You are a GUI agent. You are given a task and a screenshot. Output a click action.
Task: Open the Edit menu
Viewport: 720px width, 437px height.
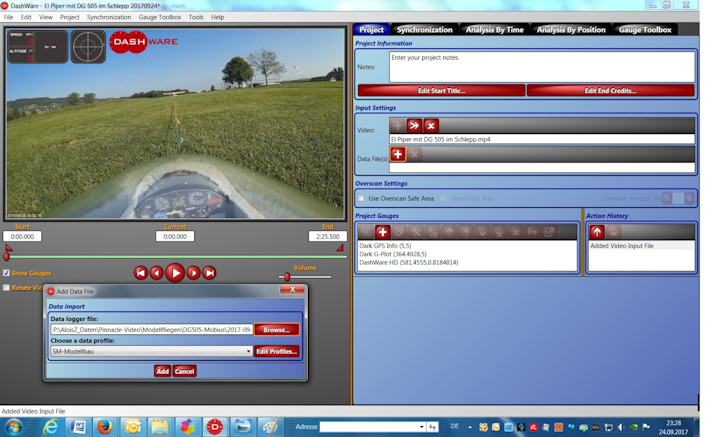pos(26,17)
